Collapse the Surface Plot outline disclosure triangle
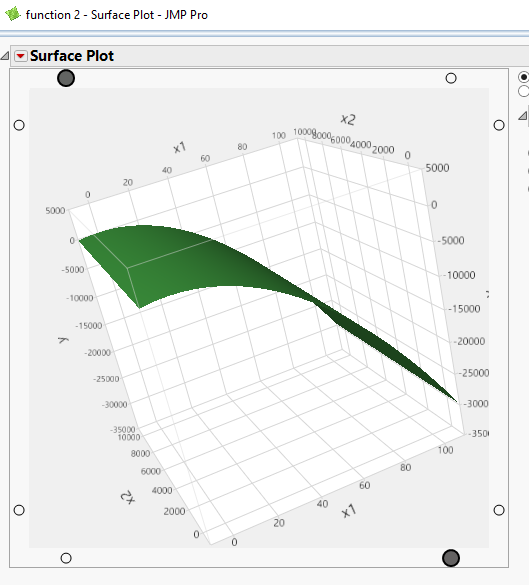 [x=5, y=56]
